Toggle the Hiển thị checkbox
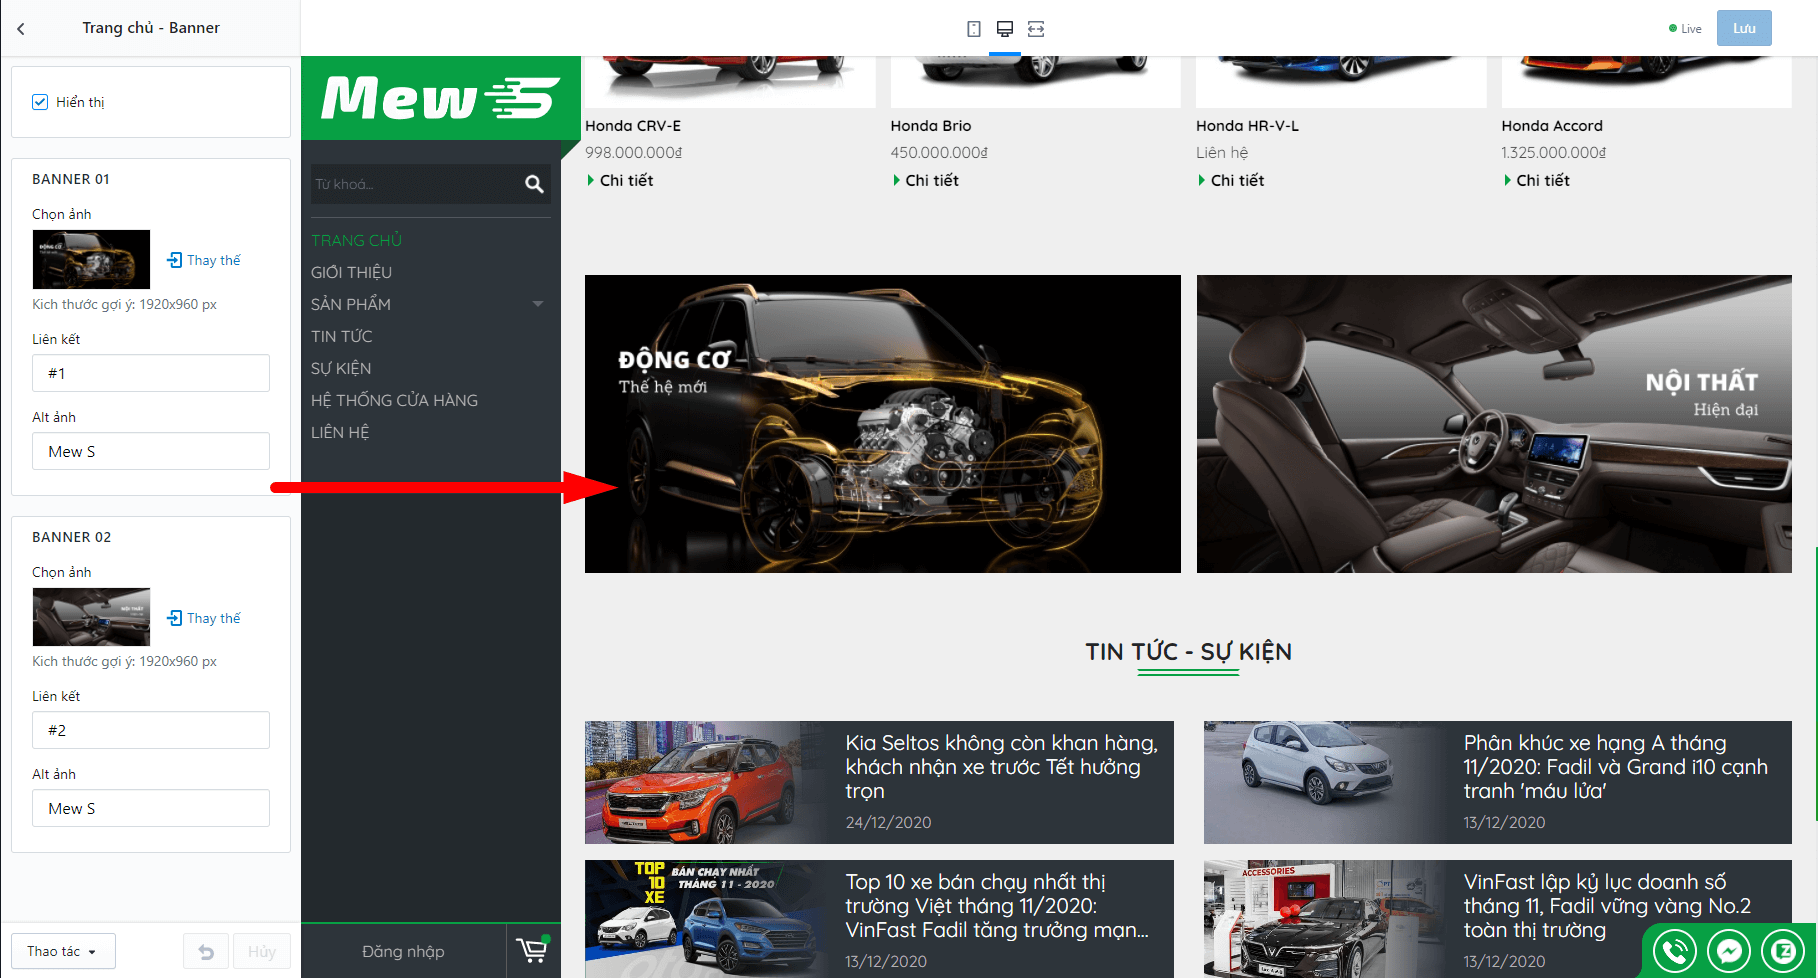 tap(40, 102)
